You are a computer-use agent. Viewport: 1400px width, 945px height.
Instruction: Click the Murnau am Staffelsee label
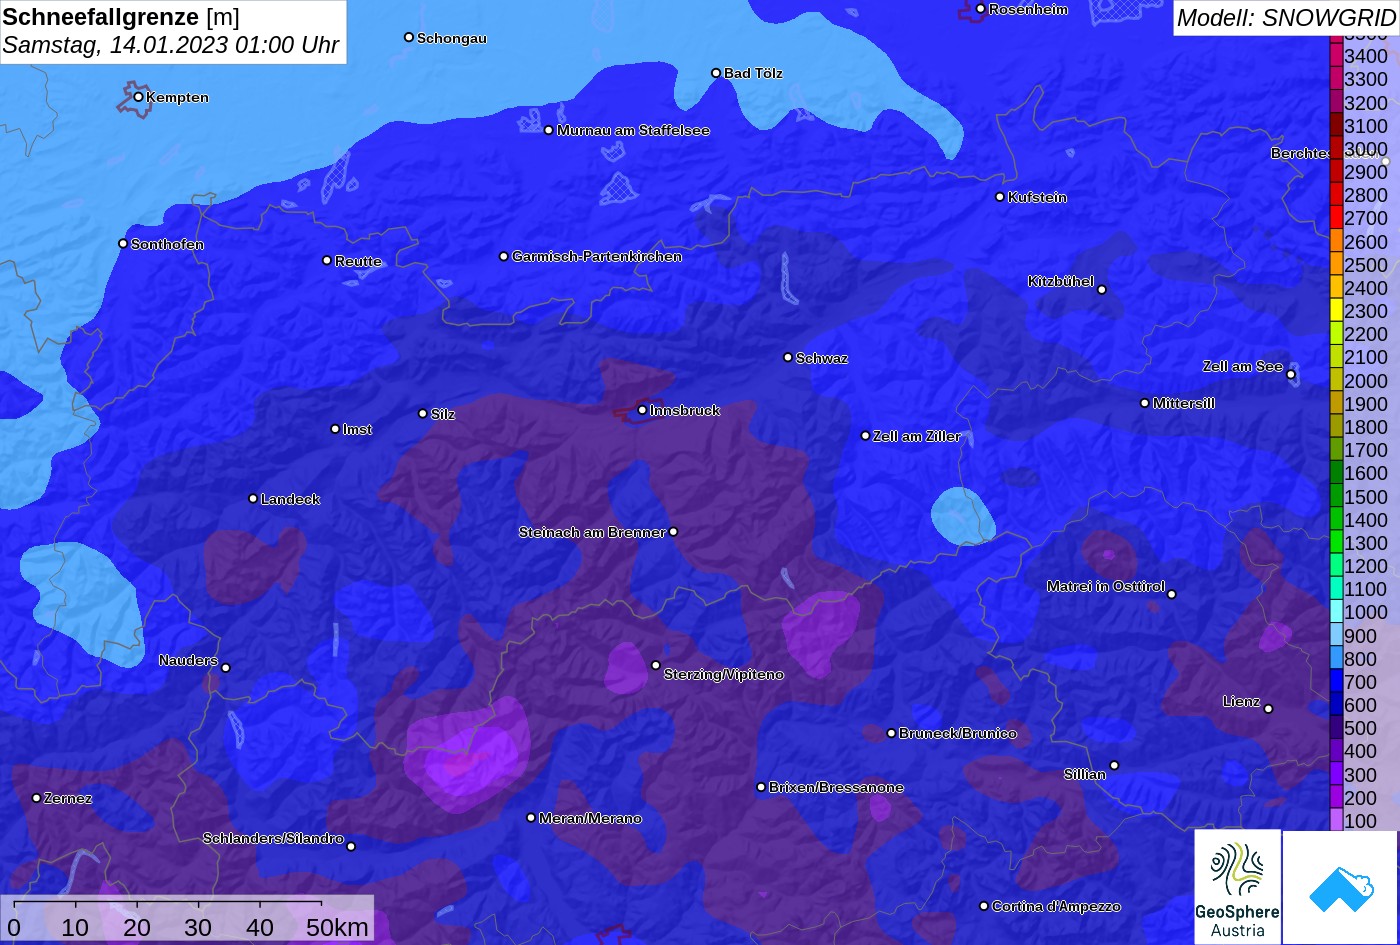point(633,130)
